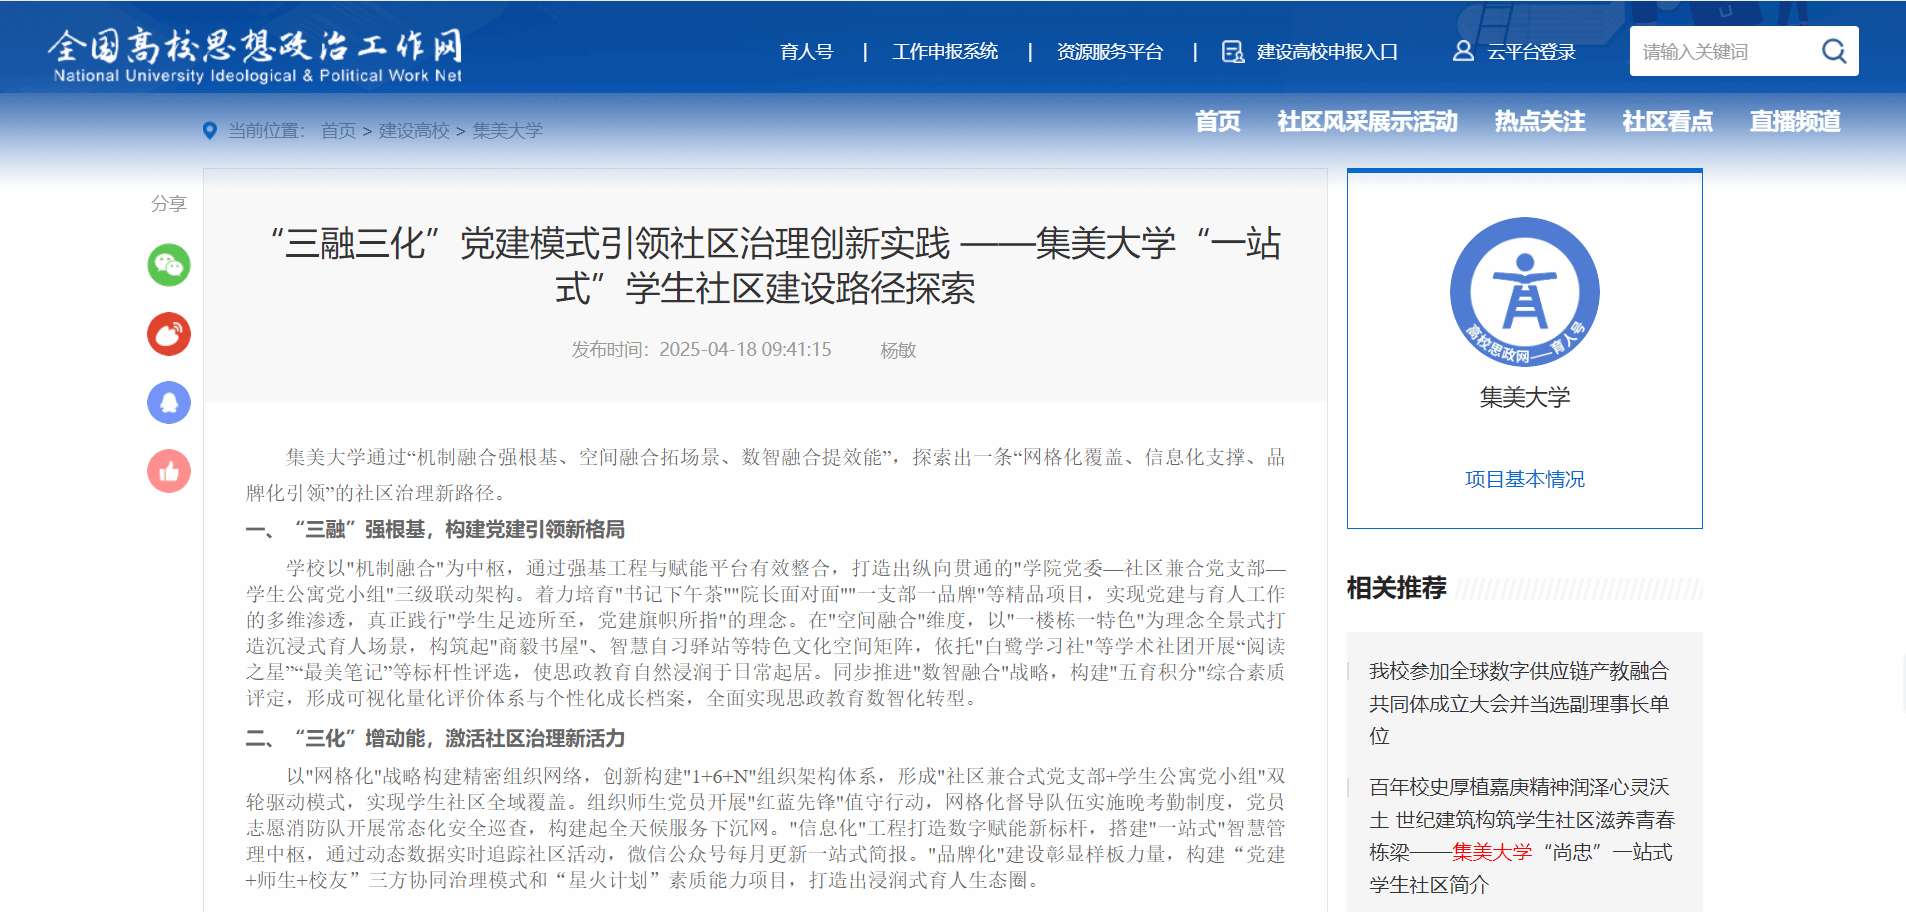Share article via WeChat icon
Screen dimensions: 1906x912
click(x=169, y=265)
